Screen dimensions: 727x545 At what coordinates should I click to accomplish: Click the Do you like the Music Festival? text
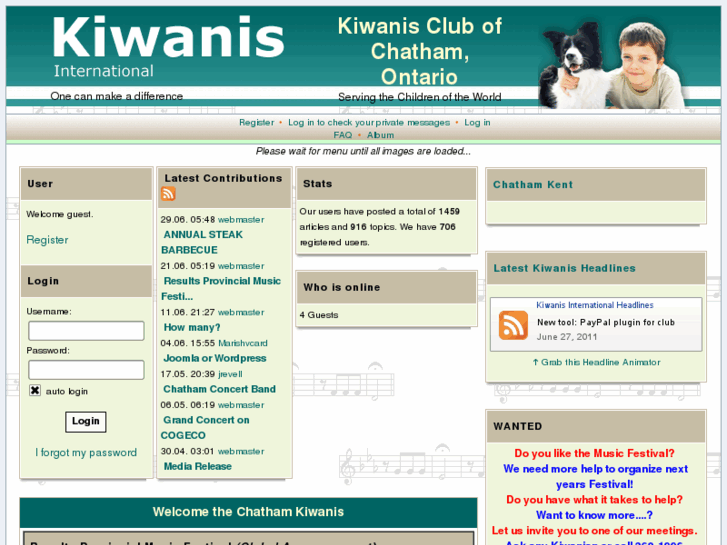click(594, 453)
